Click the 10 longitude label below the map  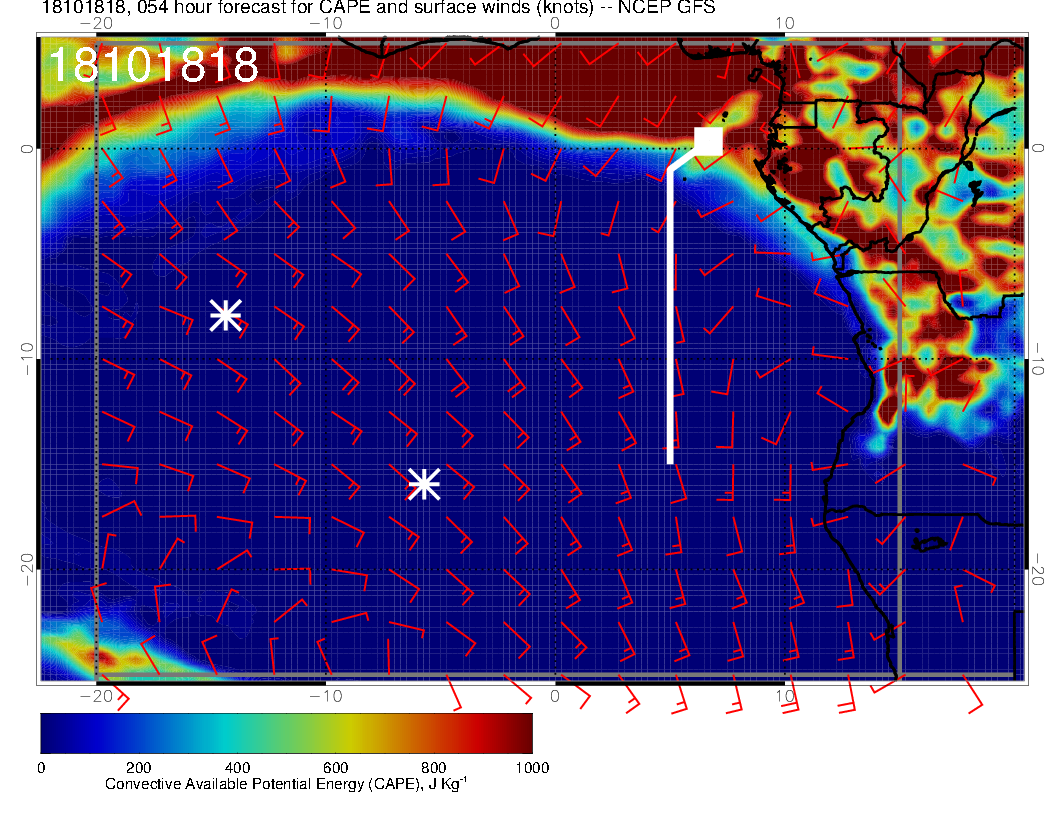click(785, 696)
